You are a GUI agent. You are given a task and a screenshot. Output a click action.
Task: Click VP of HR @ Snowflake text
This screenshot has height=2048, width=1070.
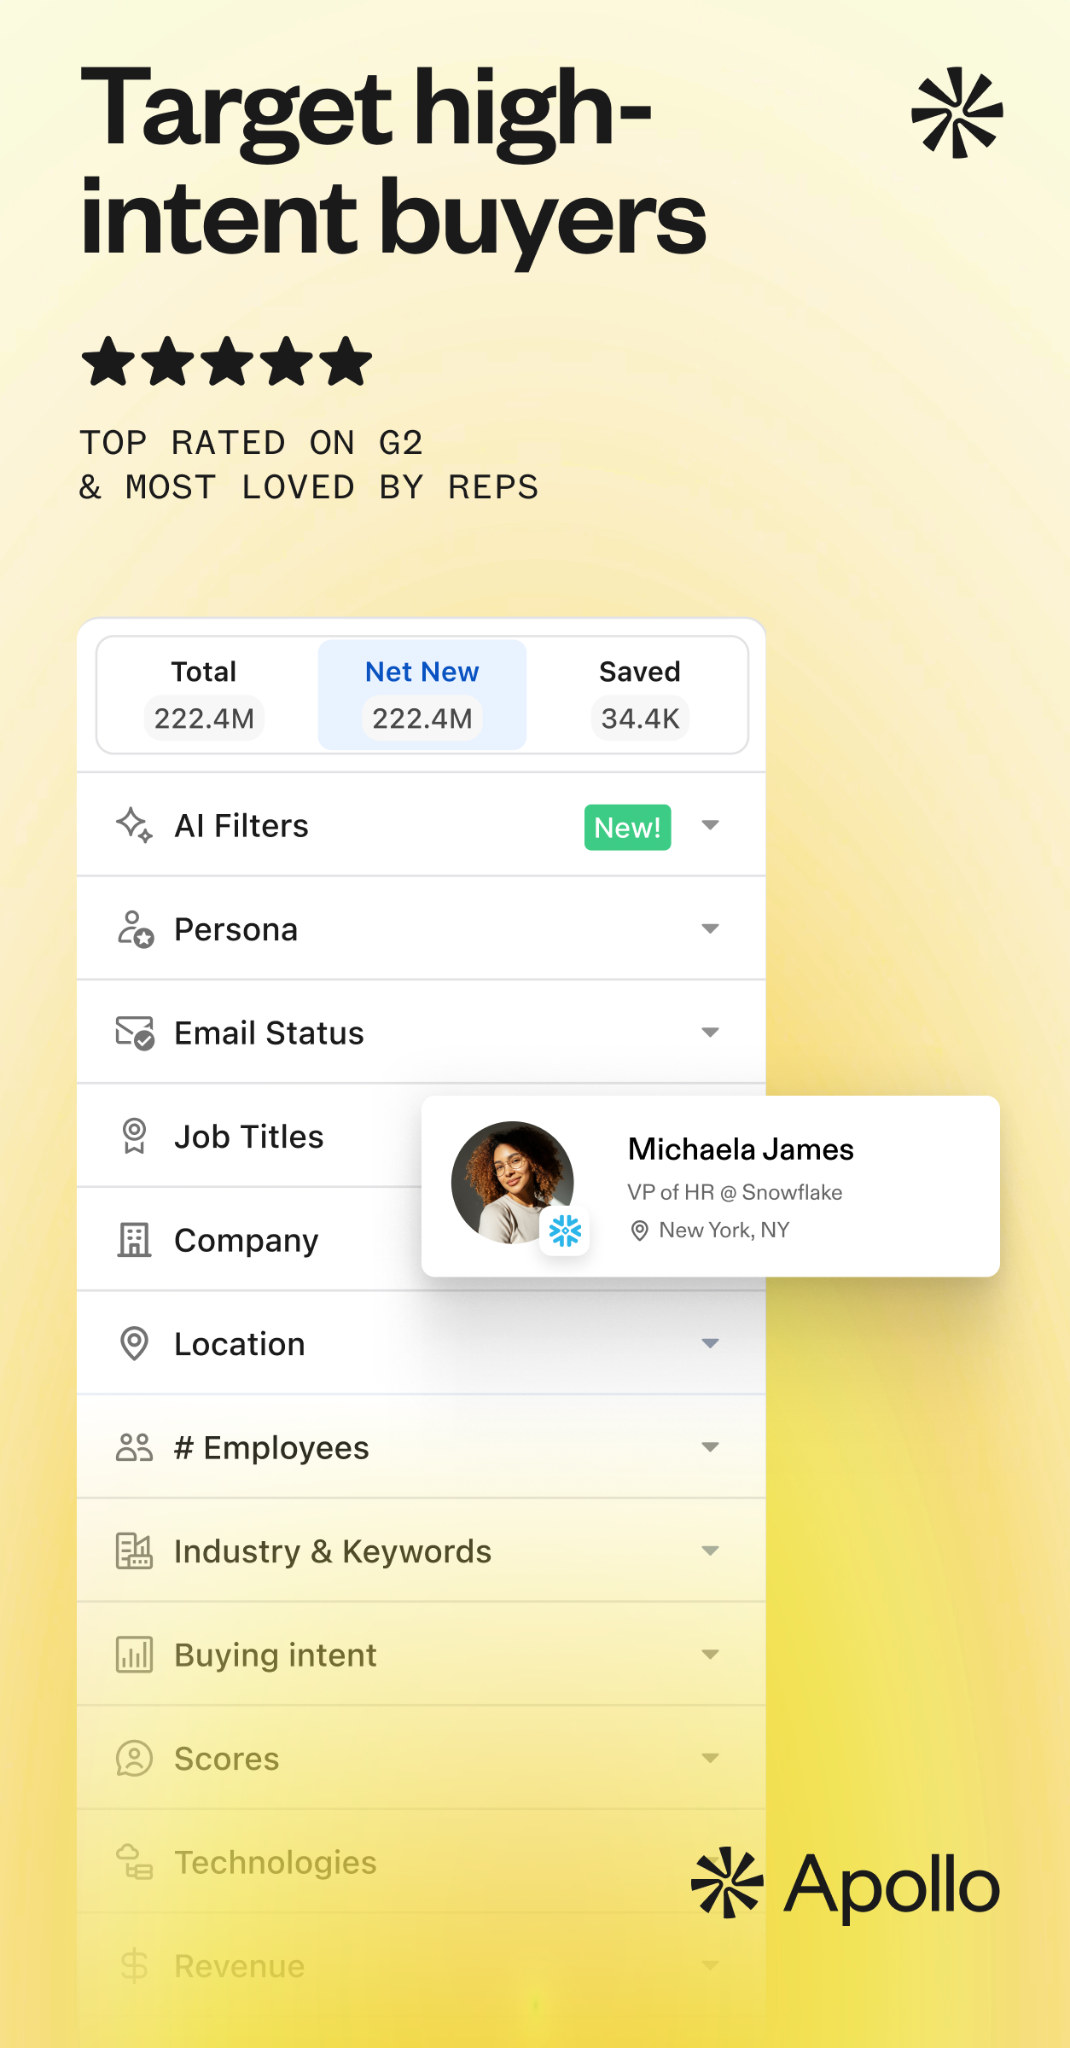[x=735, y=1192]
